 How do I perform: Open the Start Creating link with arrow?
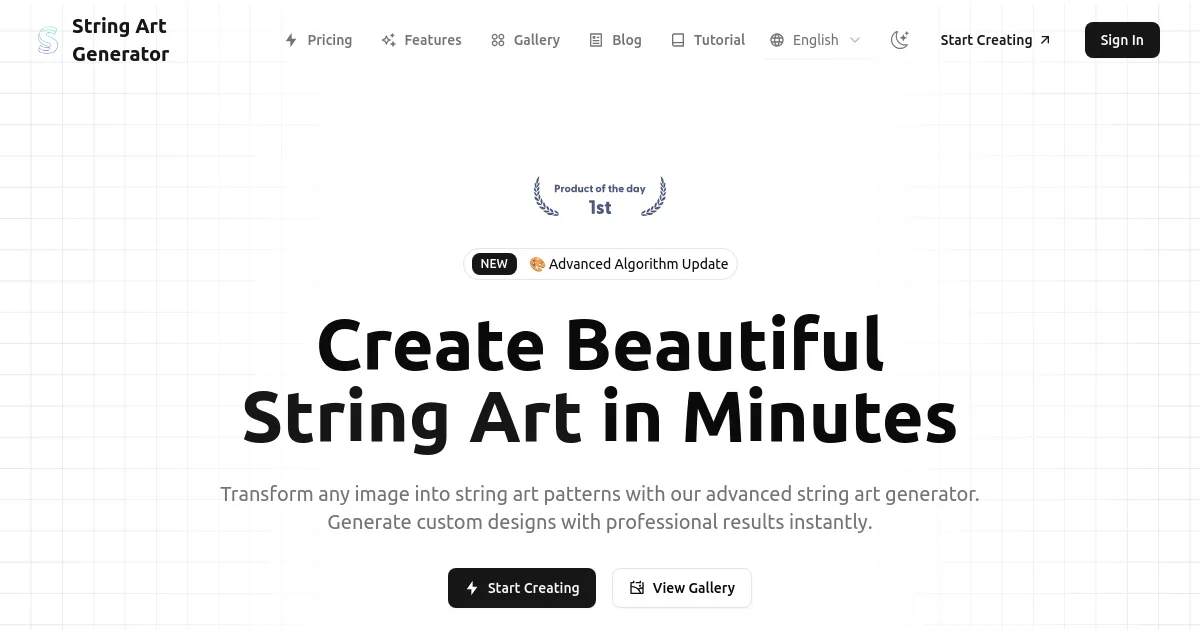[994, 40]
